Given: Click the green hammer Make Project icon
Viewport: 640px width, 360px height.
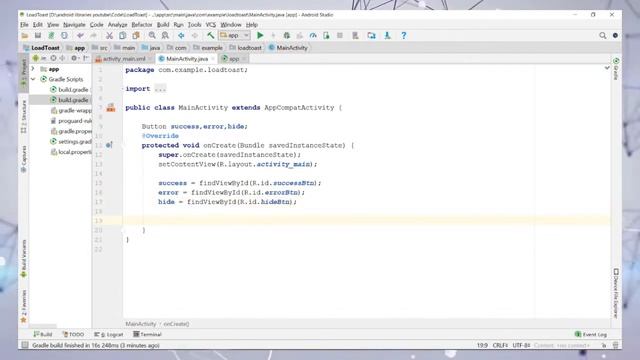Looking at the screenshot, I should click(x=211, y=36).
